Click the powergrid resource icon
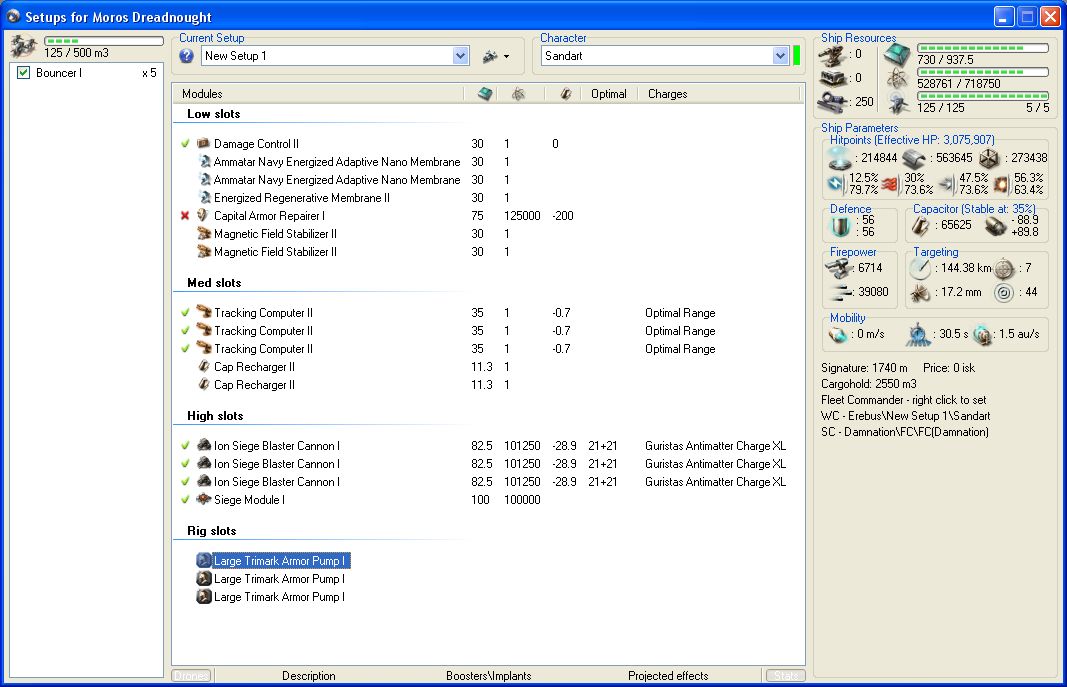 (897, 79)
